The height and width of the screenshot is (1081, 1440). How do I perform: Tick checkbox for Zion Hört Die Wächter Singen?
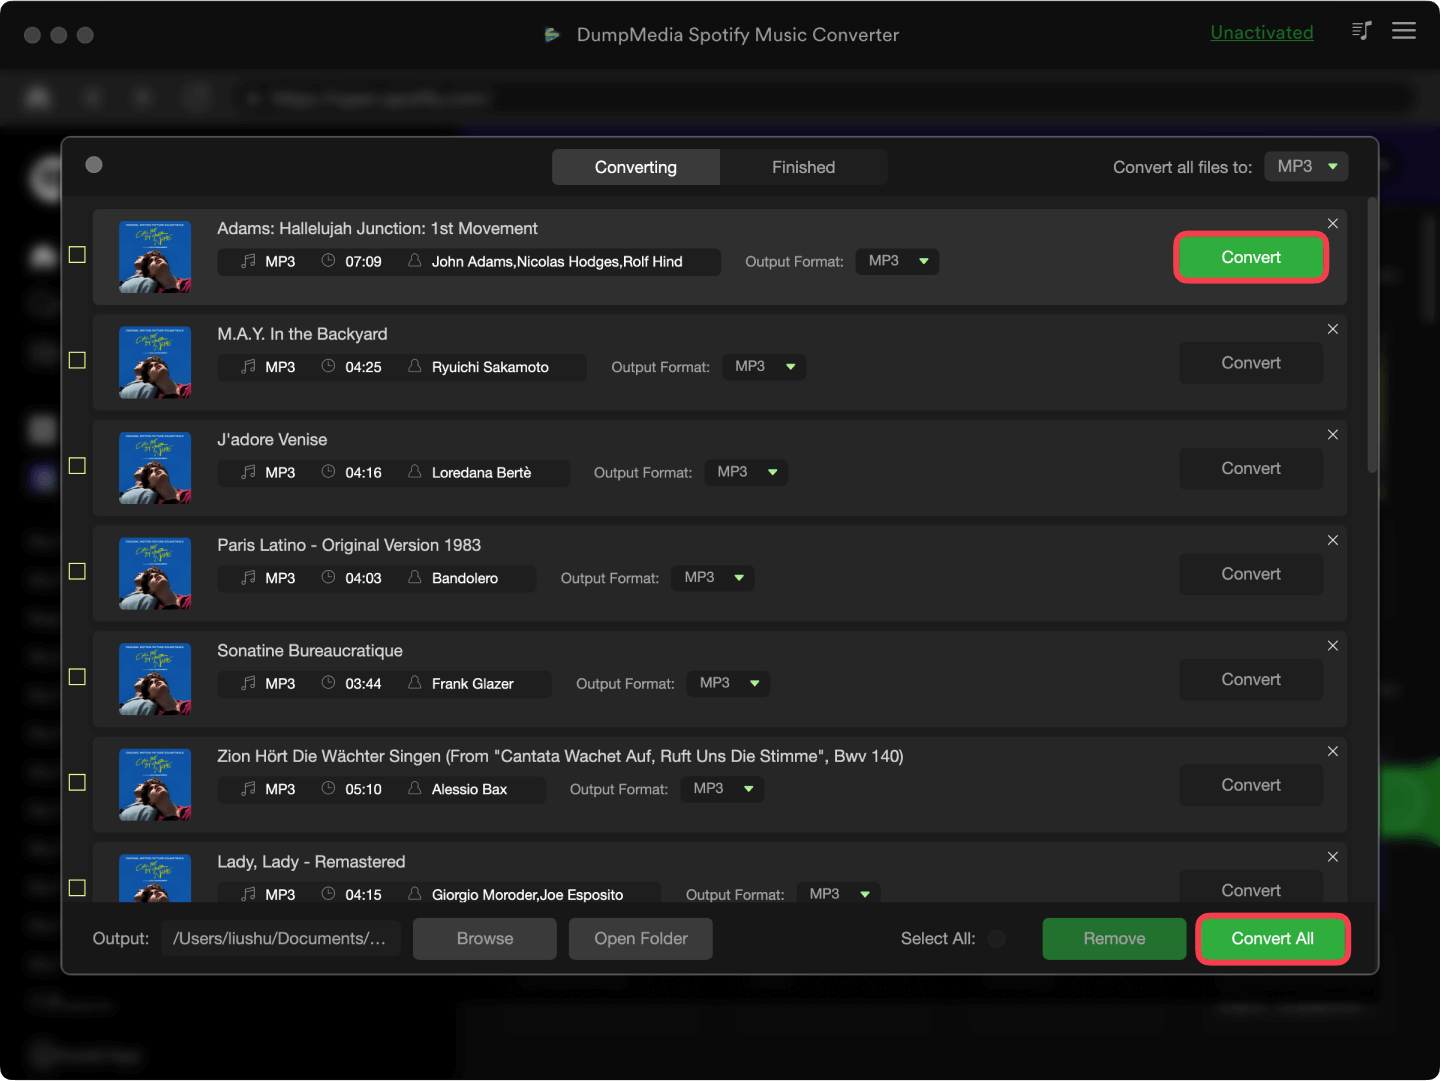[77, 782]
